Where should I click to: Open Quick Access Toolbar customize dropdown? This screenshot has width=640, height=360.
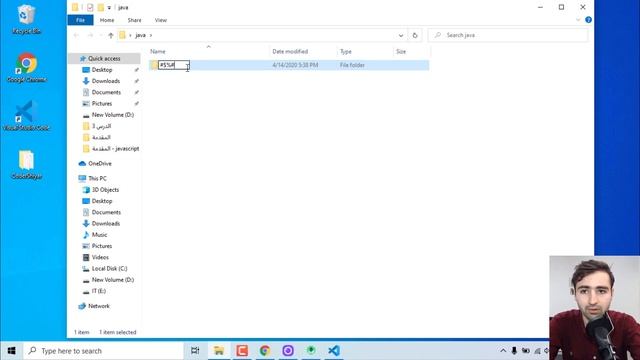[x=109, y=8]
